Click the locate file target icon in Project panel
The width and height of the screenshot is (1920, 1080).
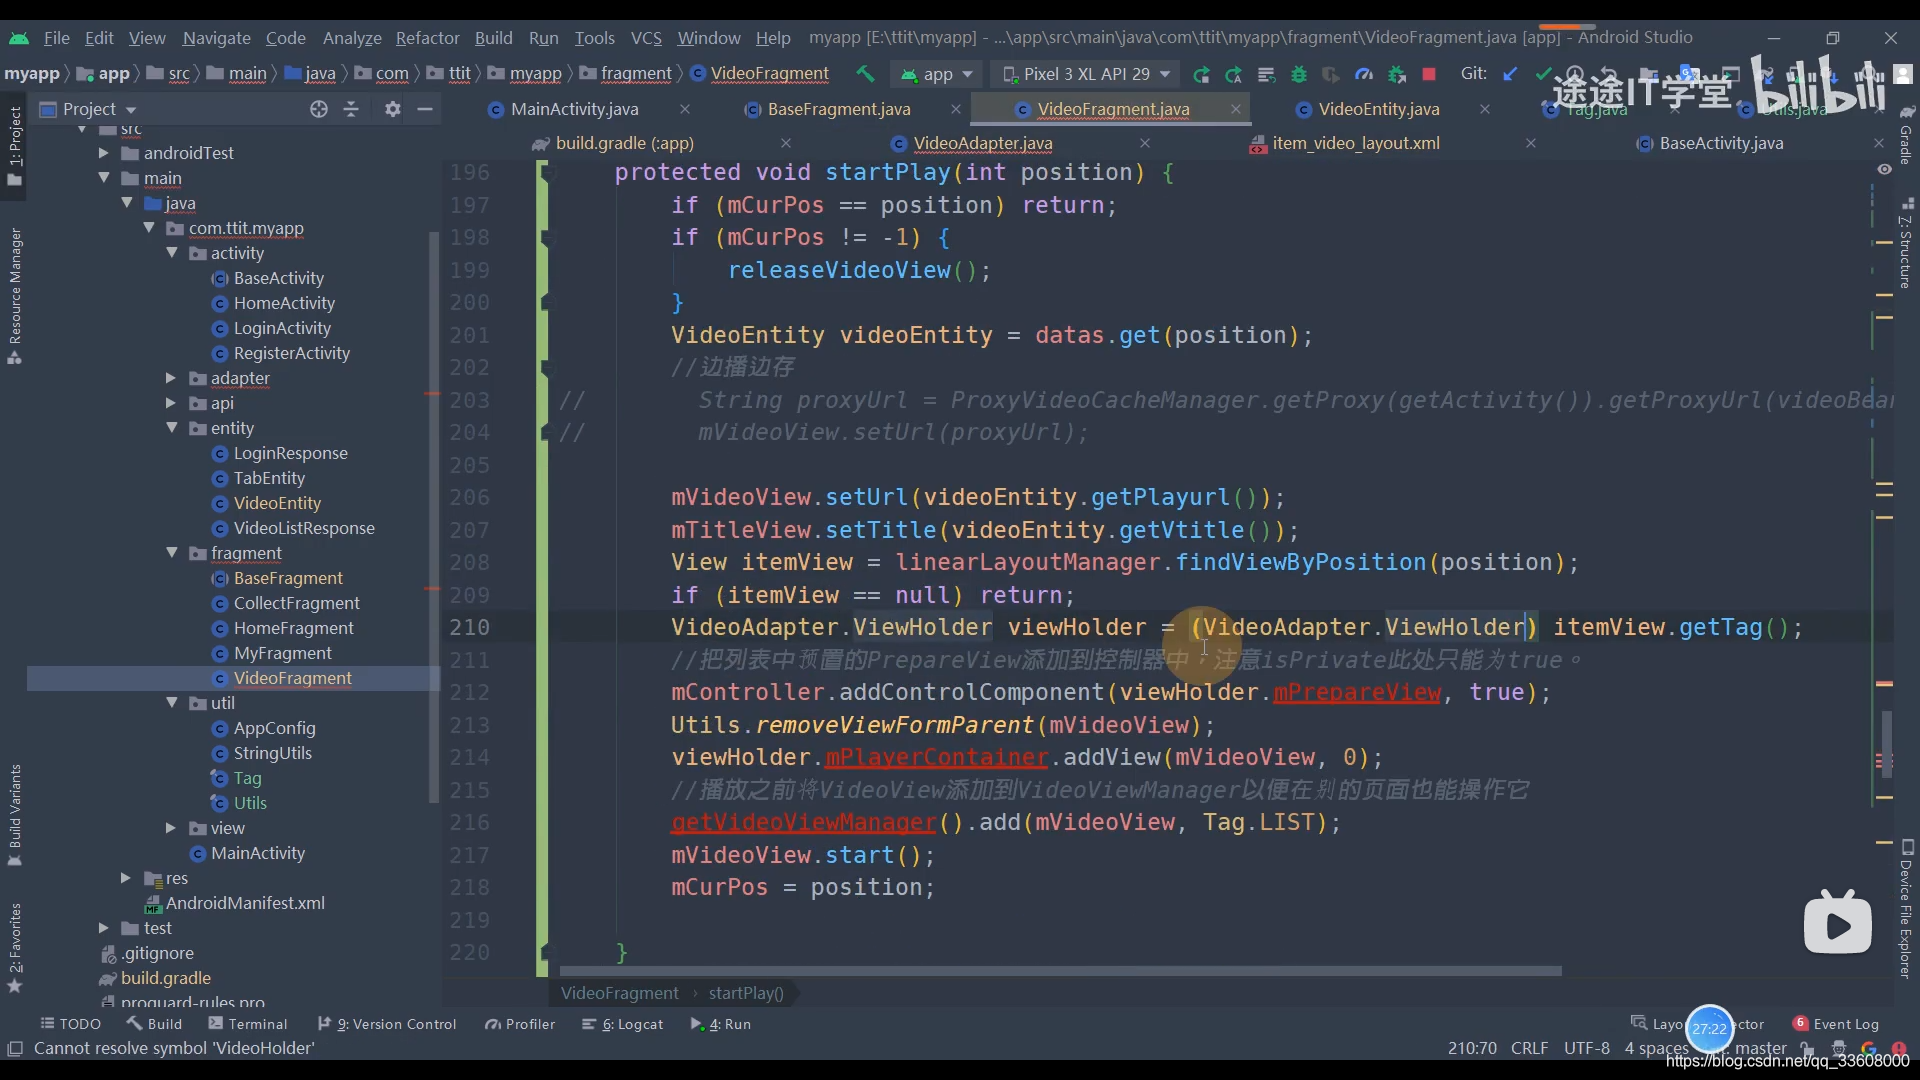(318, 109)
